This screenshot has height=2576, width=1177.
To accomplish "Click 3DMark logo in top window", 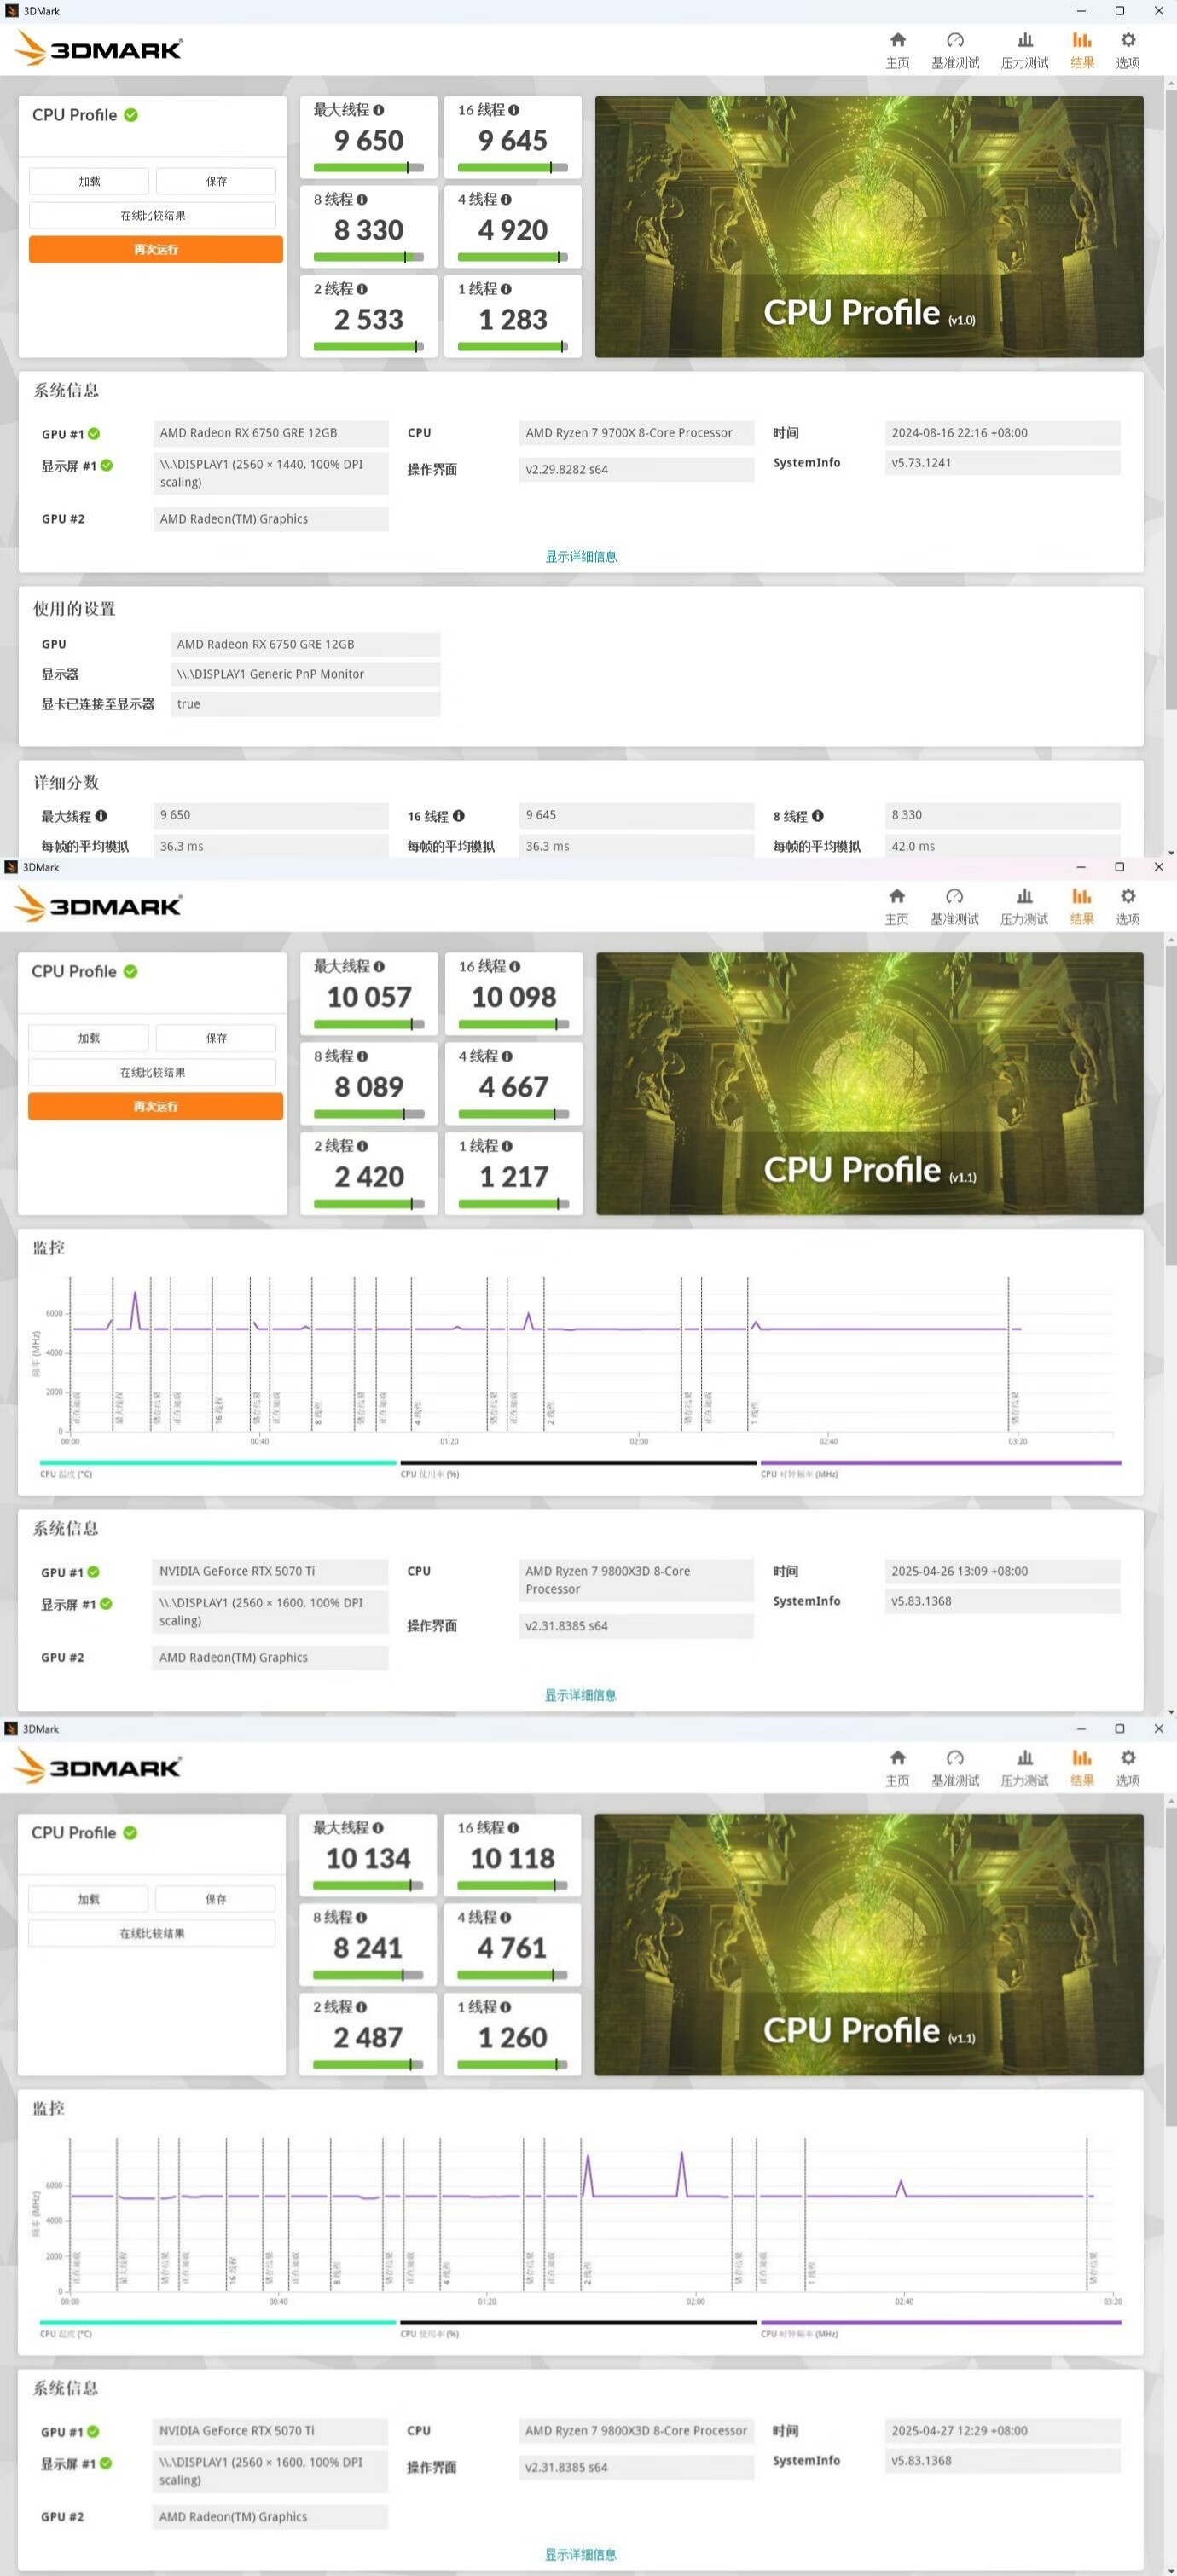I will [98, 48].
